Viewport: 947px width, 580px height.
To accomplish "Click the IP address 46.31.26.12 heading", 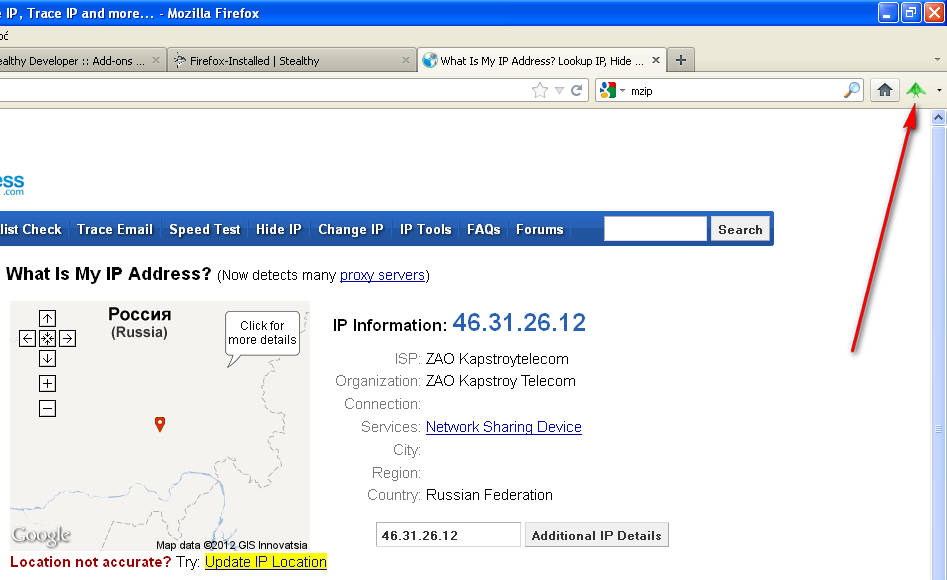I will click(519, 323).
